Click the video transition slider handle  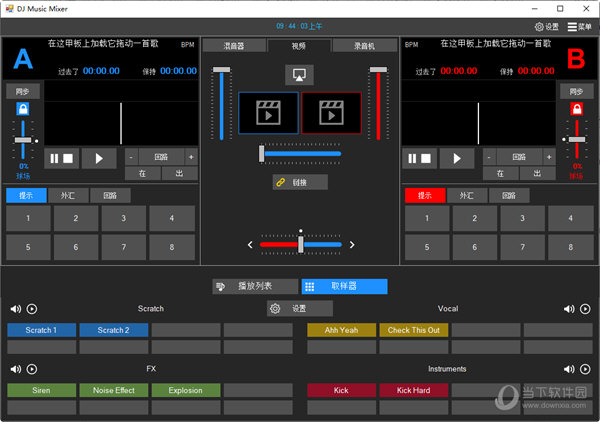click(x=262, y=154)
